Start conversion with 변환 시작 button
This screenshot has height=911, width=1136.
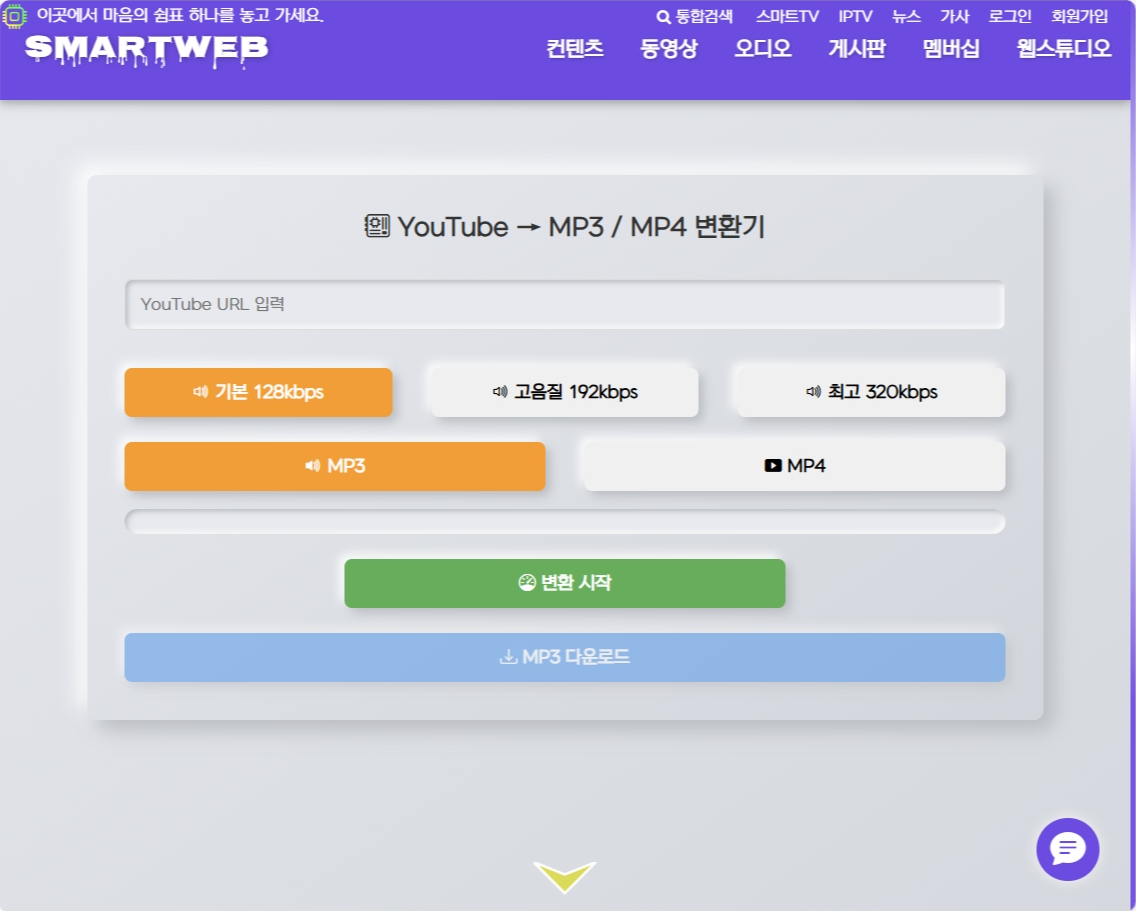(x=564, y=583)
